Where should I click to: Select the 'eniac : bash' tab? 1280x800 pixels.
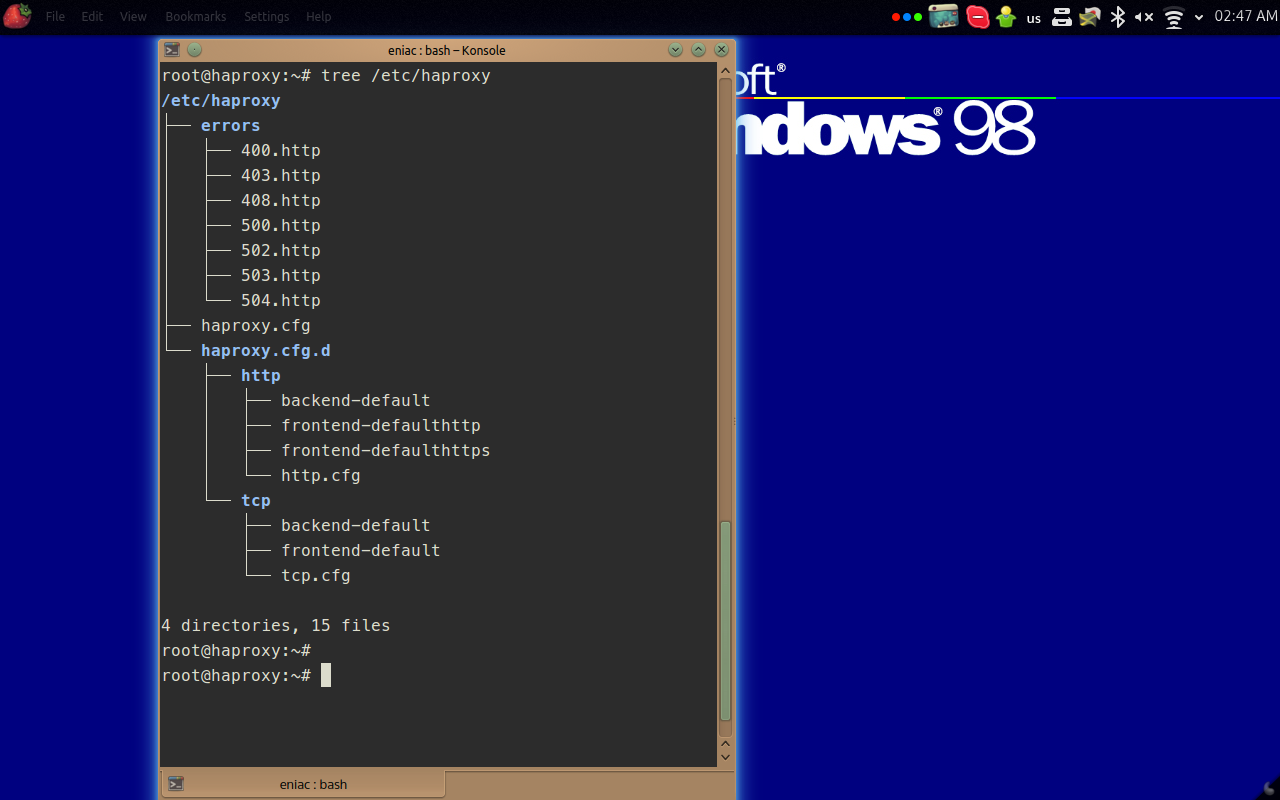pyautogui.click(x=302, y=784)
